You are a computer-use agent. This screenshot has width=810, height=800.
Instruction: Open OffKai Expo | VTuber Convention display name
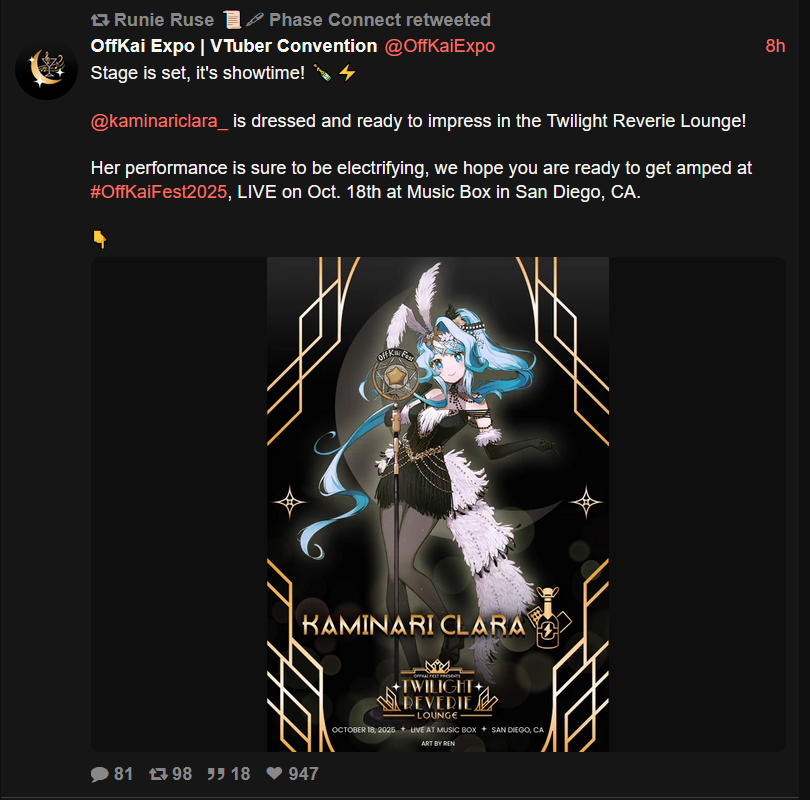coord(233,46)
